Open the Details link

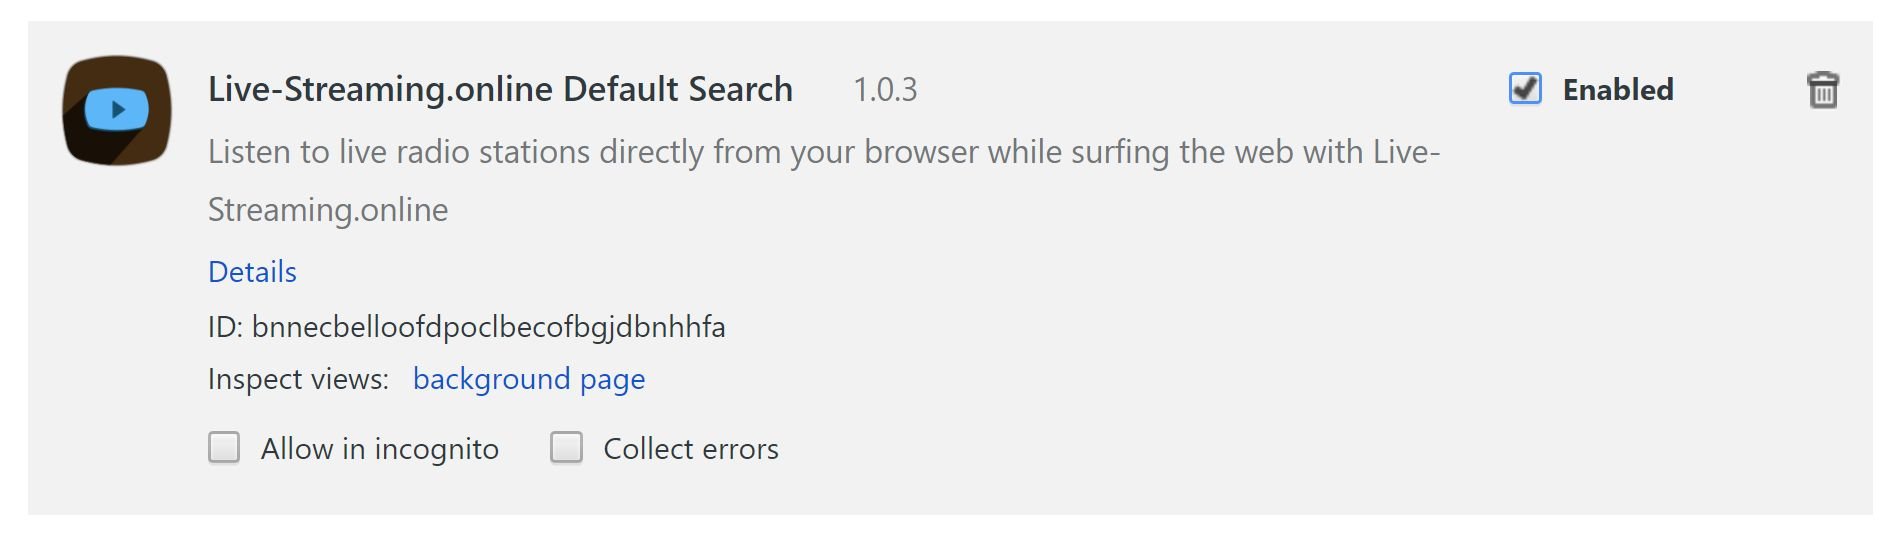pos(252,272)
